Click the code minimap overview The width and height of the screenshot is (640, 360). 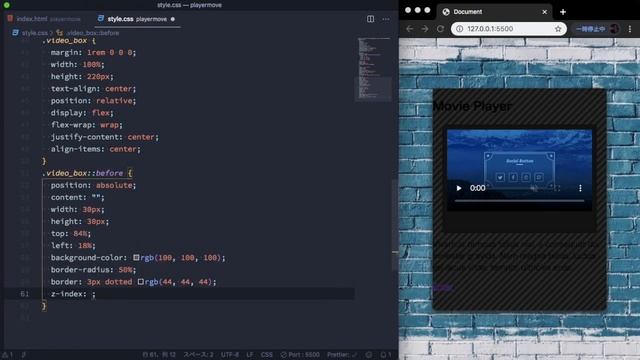[x=374, y=68]
